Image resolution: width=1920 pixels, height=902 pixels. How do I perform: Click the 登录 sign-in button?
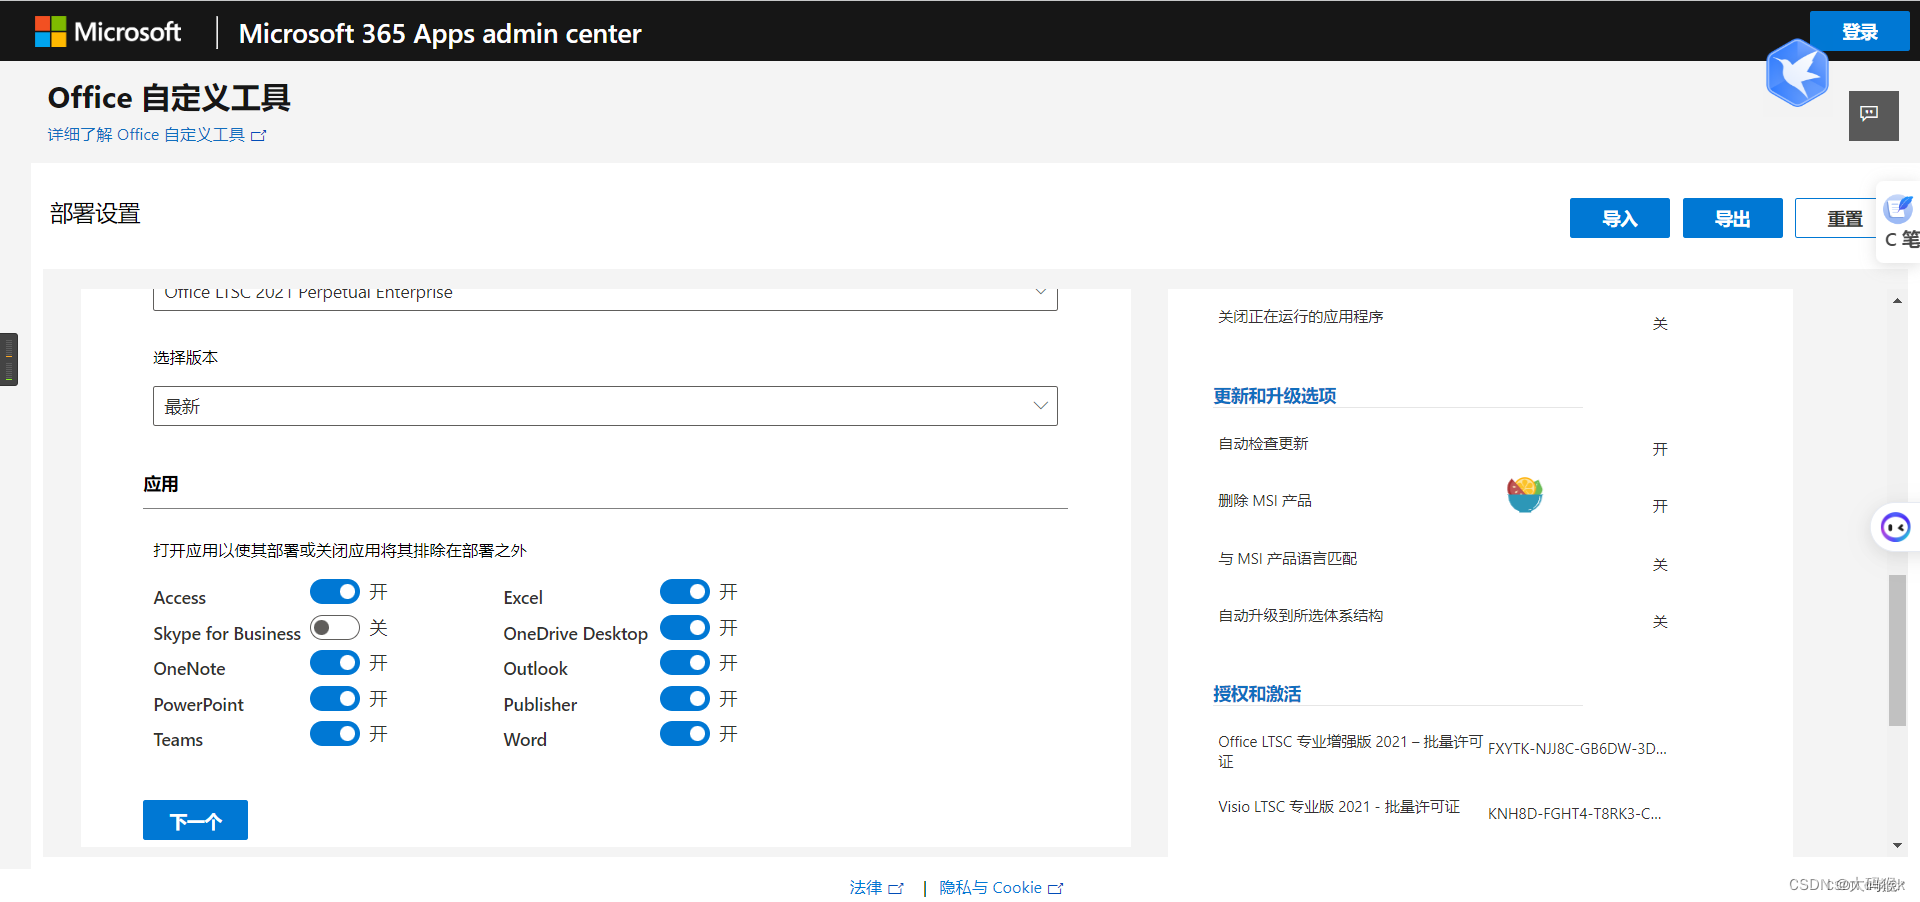1860,31
